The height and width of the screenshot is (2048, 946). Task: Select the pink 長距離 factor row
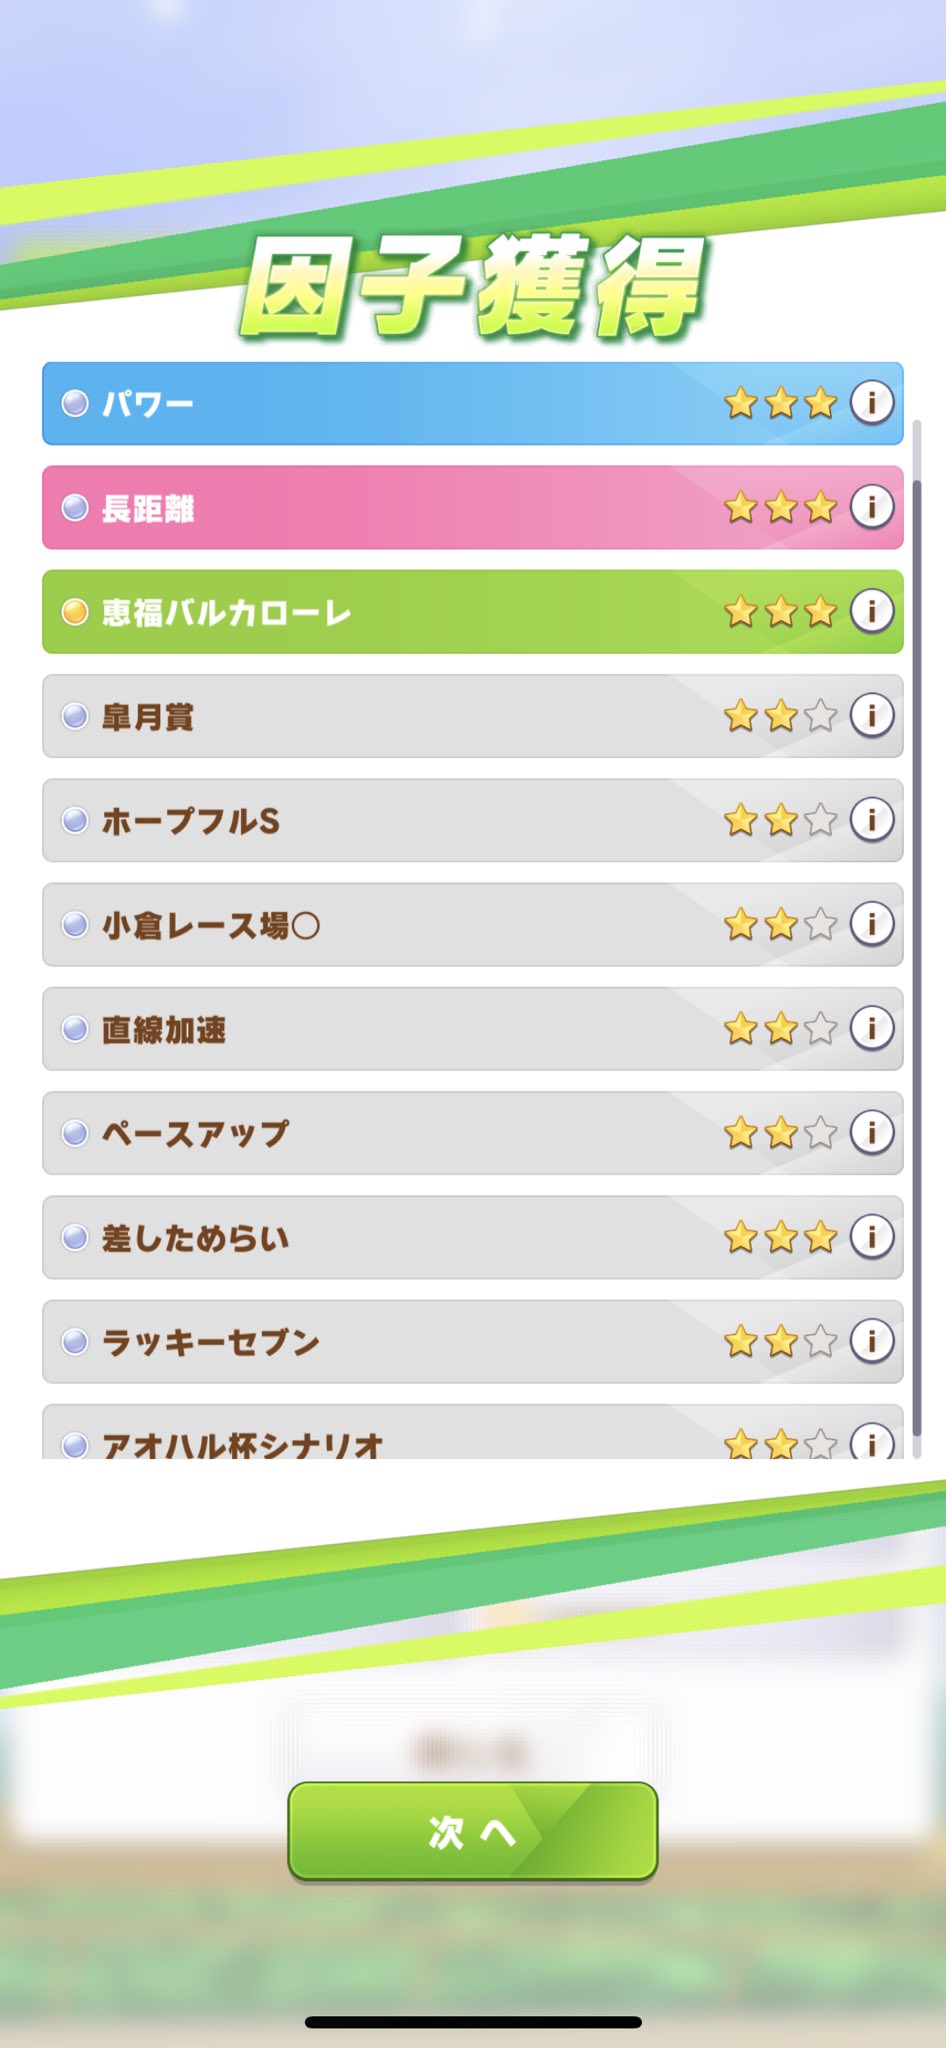pyautogui.click(x=473, y=507)
